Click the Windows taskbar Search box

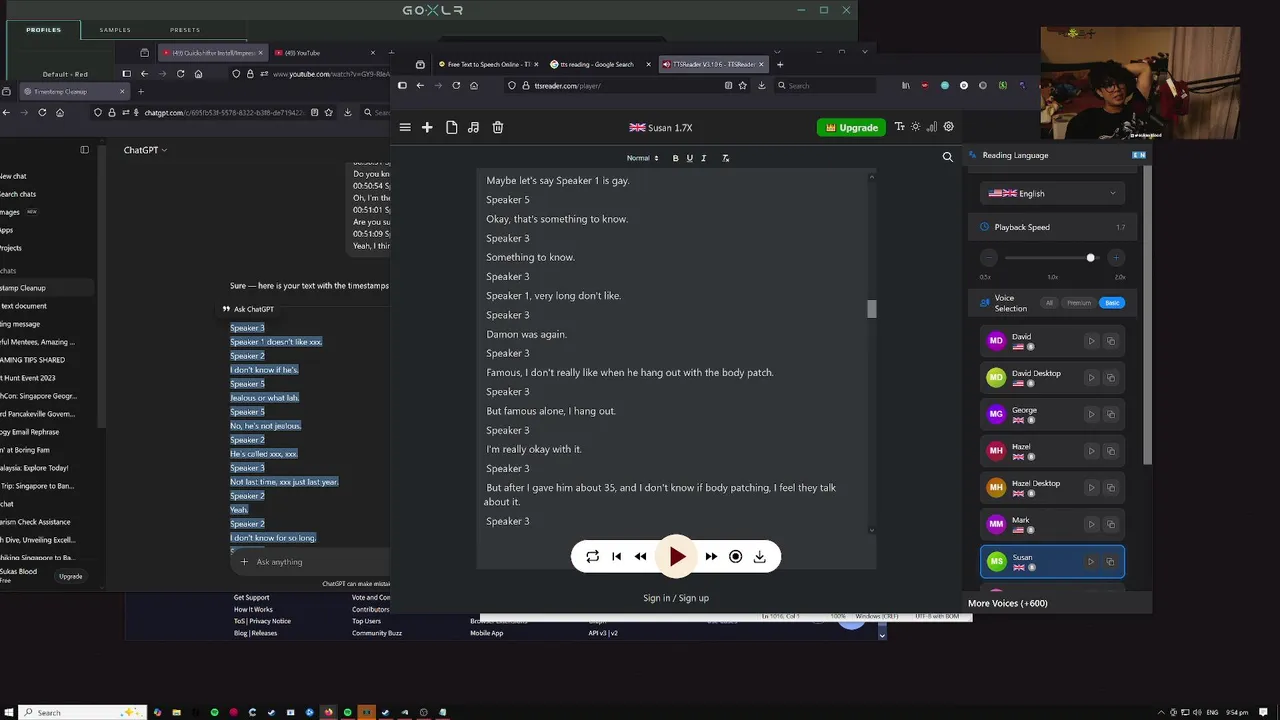coord(82,712)
